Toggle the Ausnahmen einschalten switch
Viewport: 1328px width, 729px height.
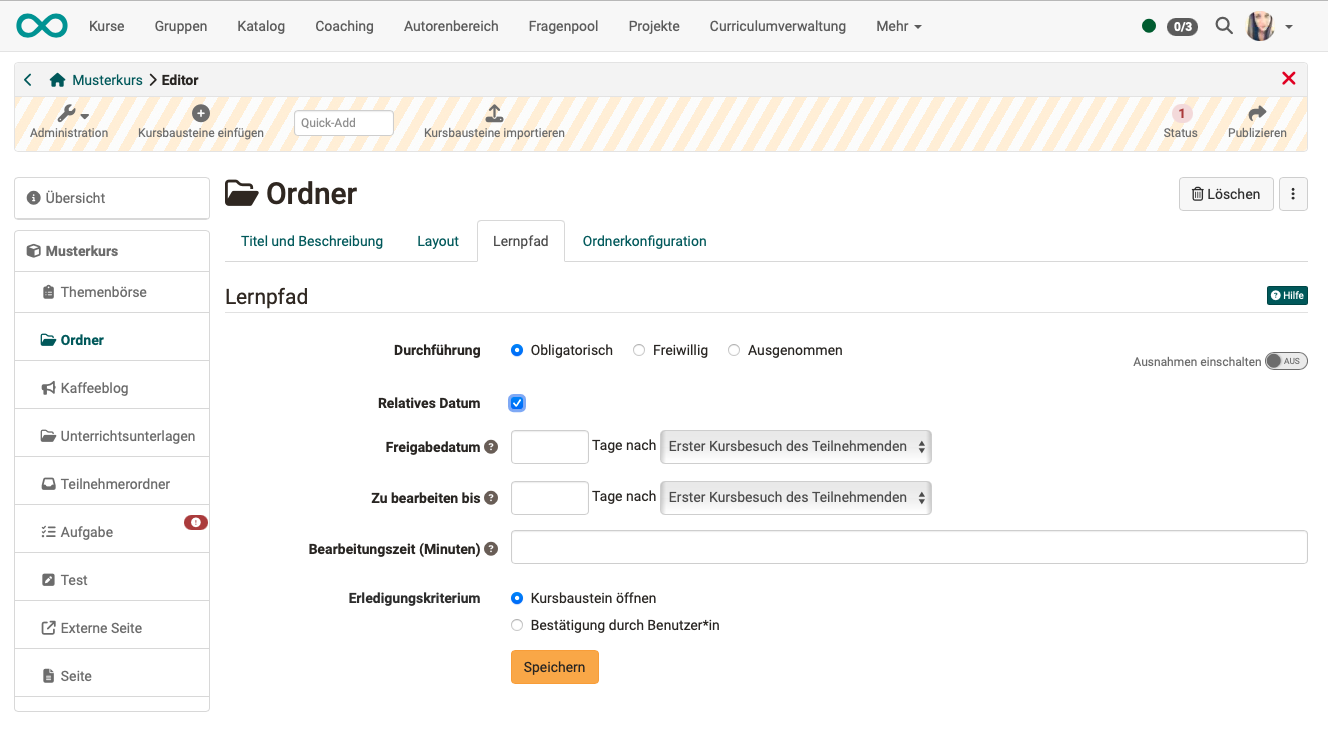[x=1286, y=361]
